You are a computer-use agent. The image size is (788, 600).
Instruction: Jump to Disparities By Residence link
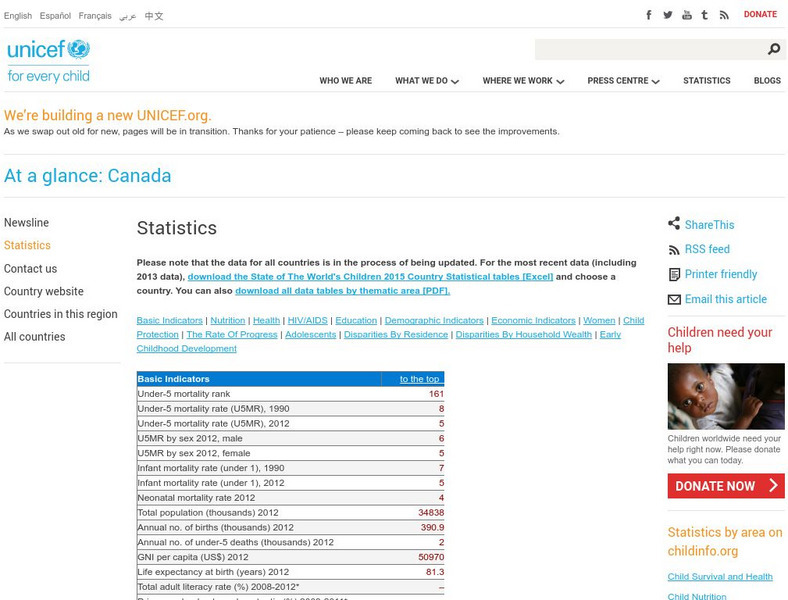[396, 334]
